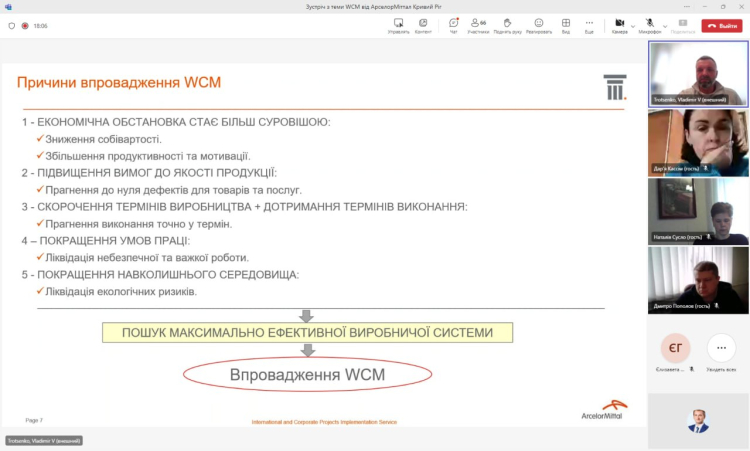750x451 pixels.
Task: Select Dmytro Popovov's video tile
Action: [x=698, y=280]
